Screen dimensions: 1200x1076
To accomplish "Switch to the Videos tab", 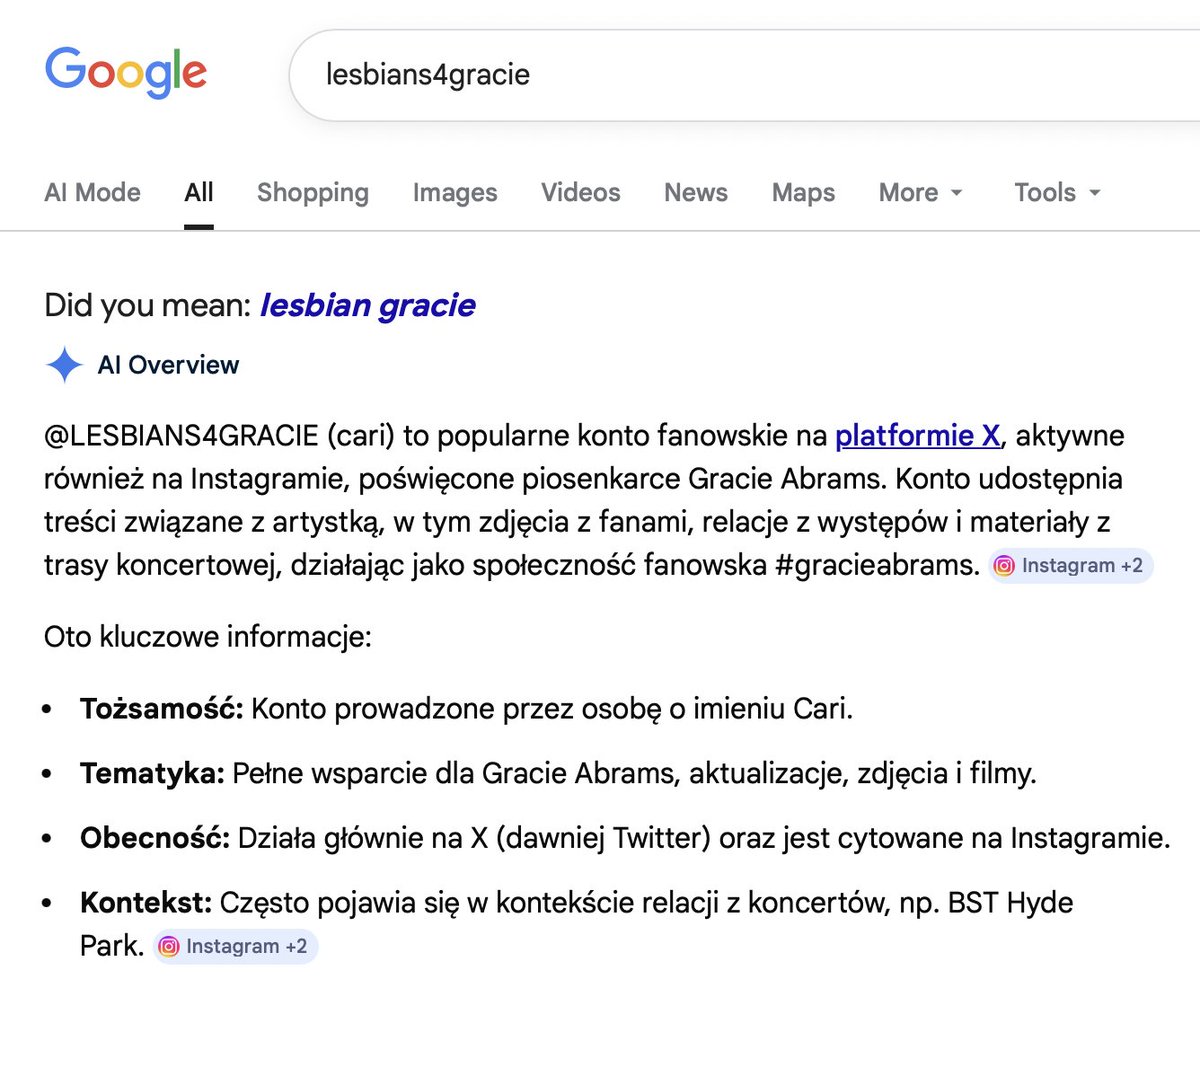I will (581, 192).
